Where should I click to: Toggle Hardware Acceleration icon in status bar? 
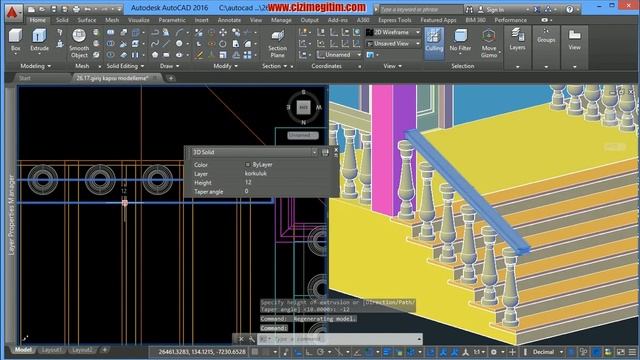click(596, 352)
